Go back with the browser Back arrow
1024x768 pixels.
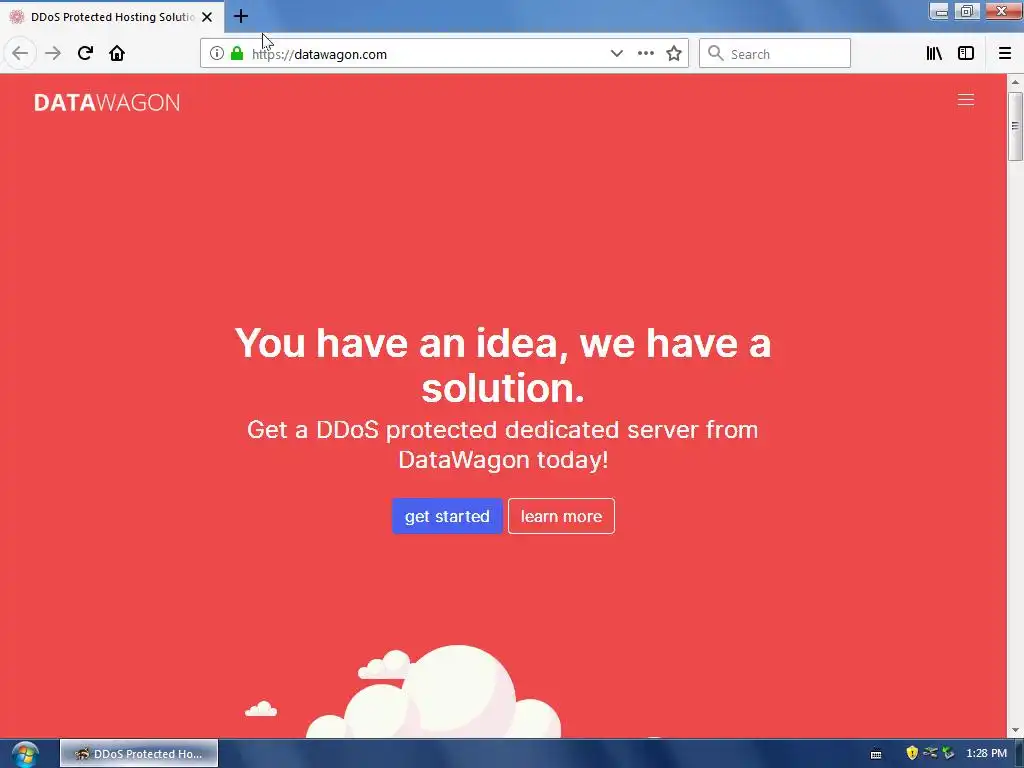[20, 54]
